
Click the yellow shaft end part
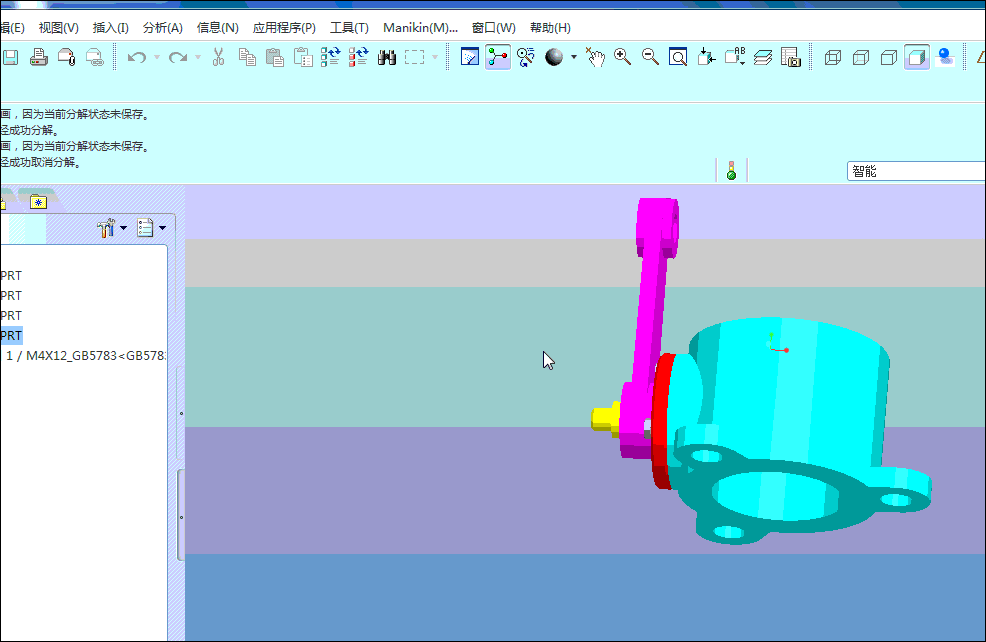(605, 420)
